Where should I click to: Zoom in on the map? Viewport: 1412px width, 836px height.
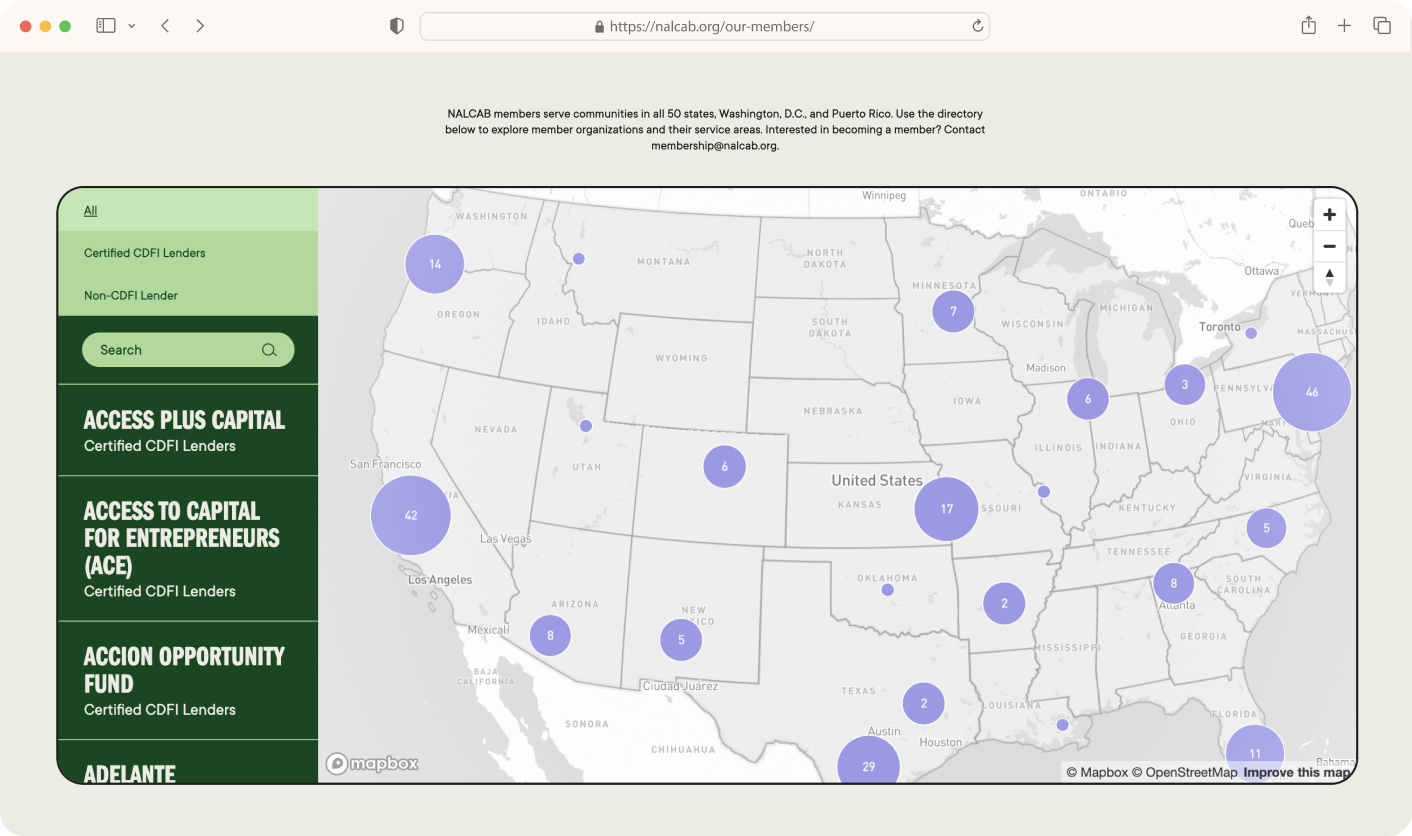click(x=1329, y=215)
